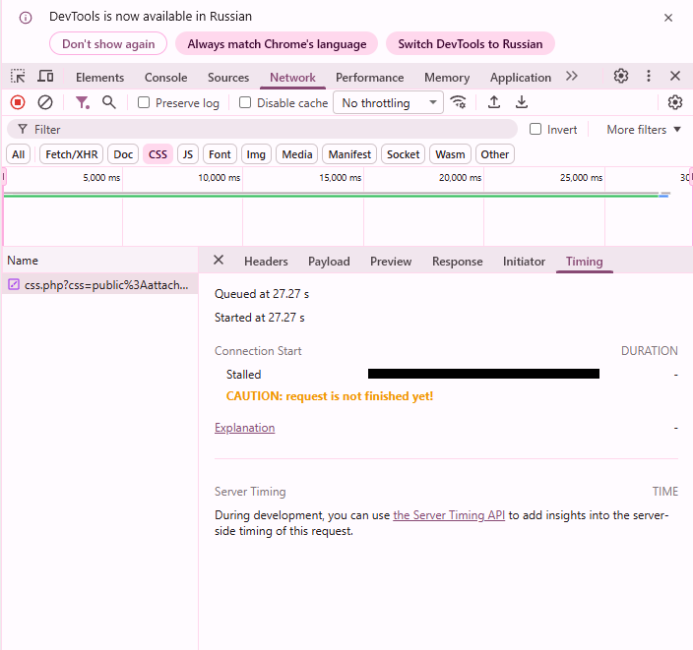Select the All request type filter

[18, 154]
